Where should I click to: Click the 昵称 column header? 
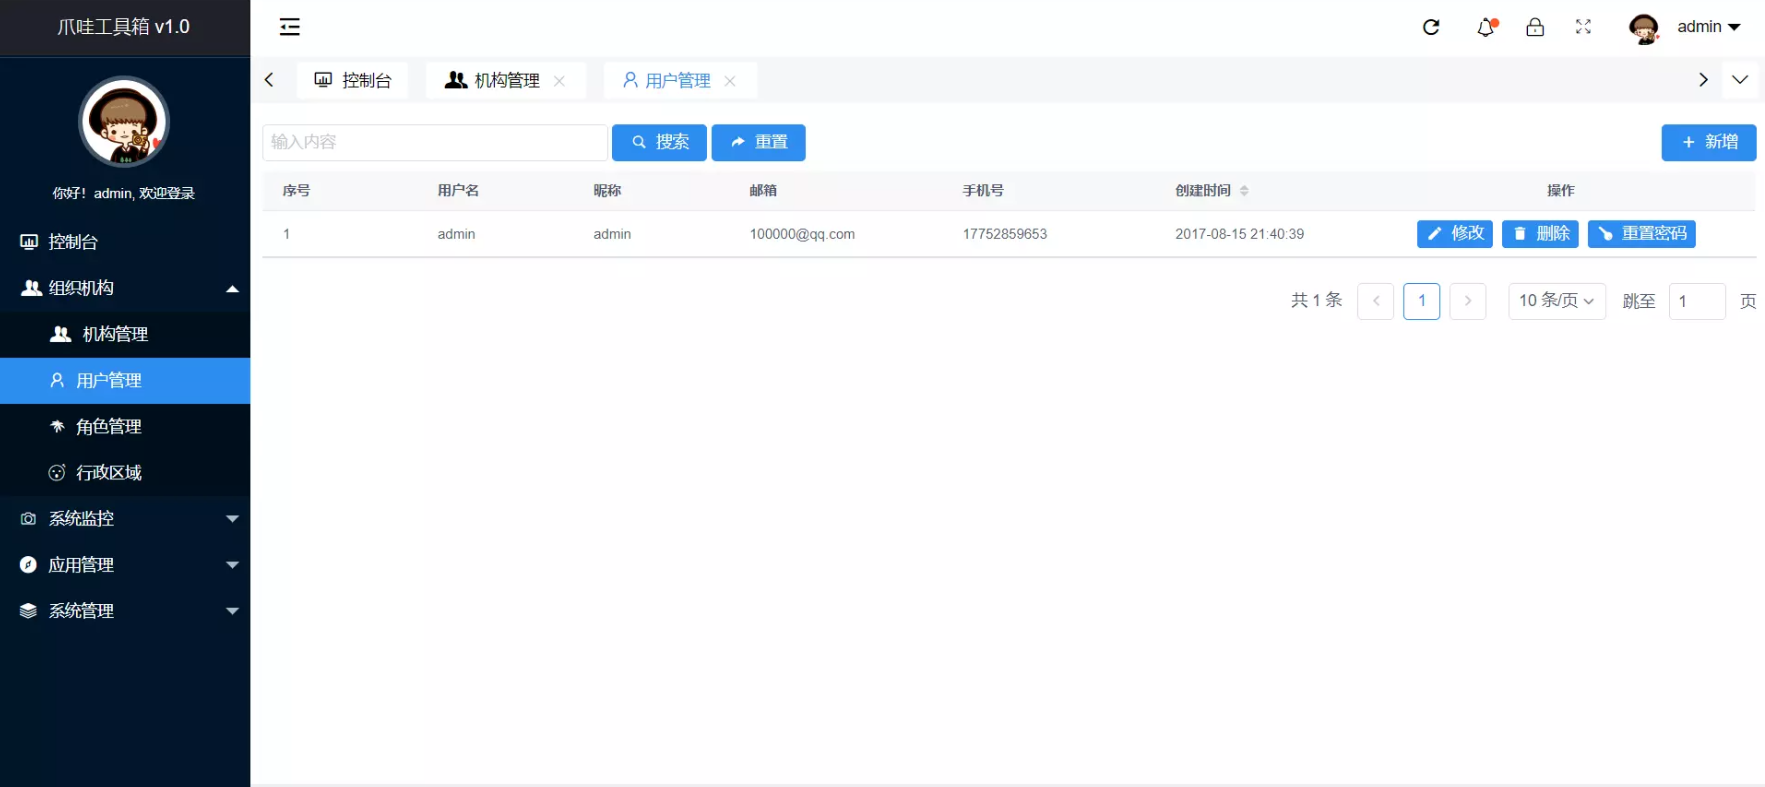607,190
